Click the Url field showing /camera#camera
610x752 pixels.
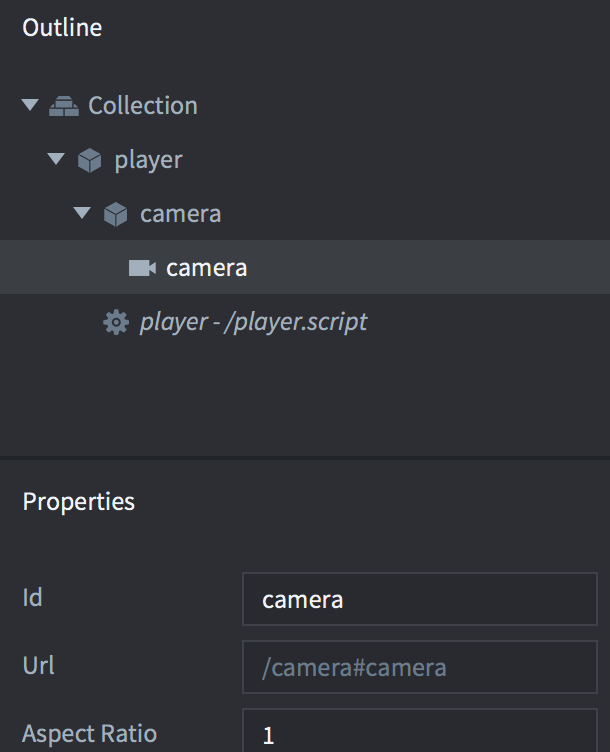419,667
